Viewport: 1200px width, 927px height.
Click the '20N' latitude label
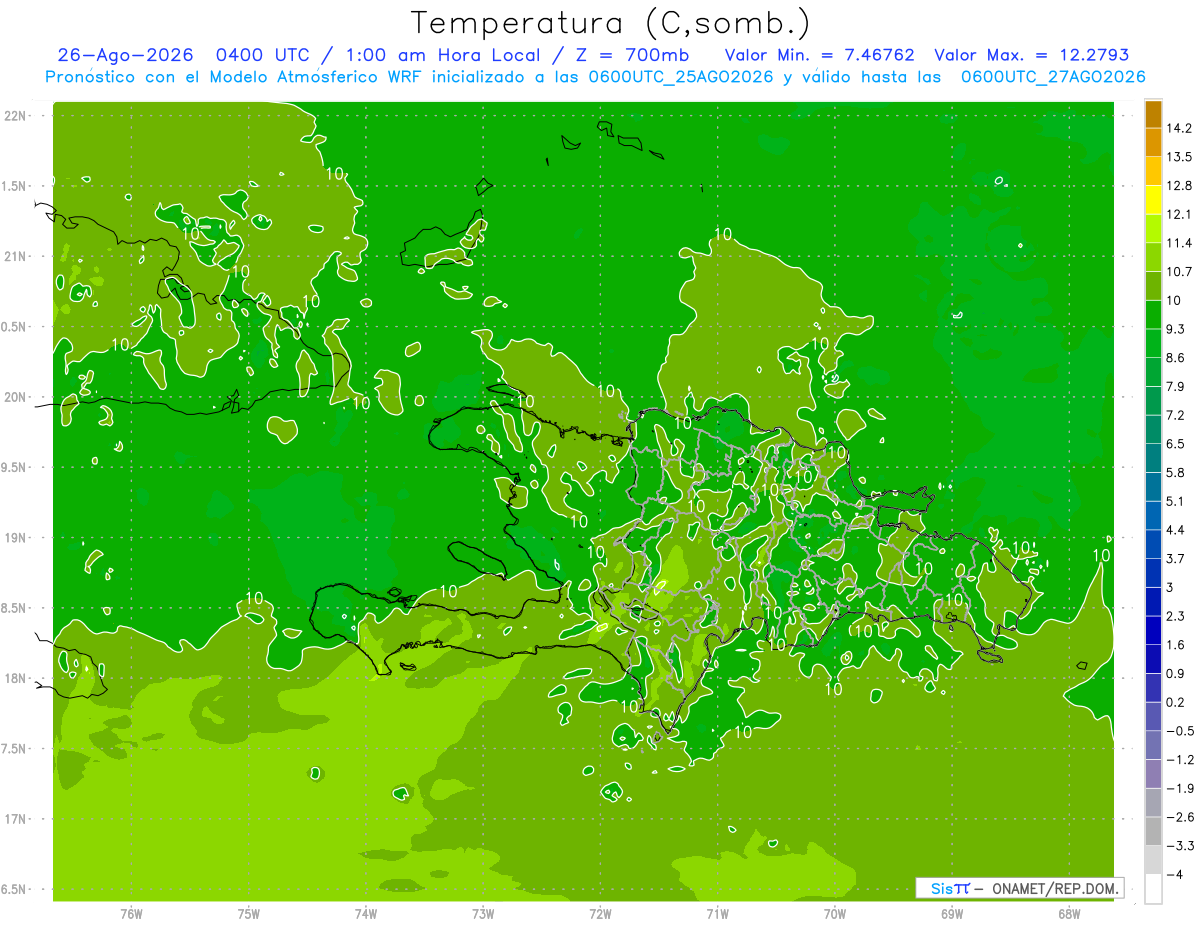click(14, 397)
